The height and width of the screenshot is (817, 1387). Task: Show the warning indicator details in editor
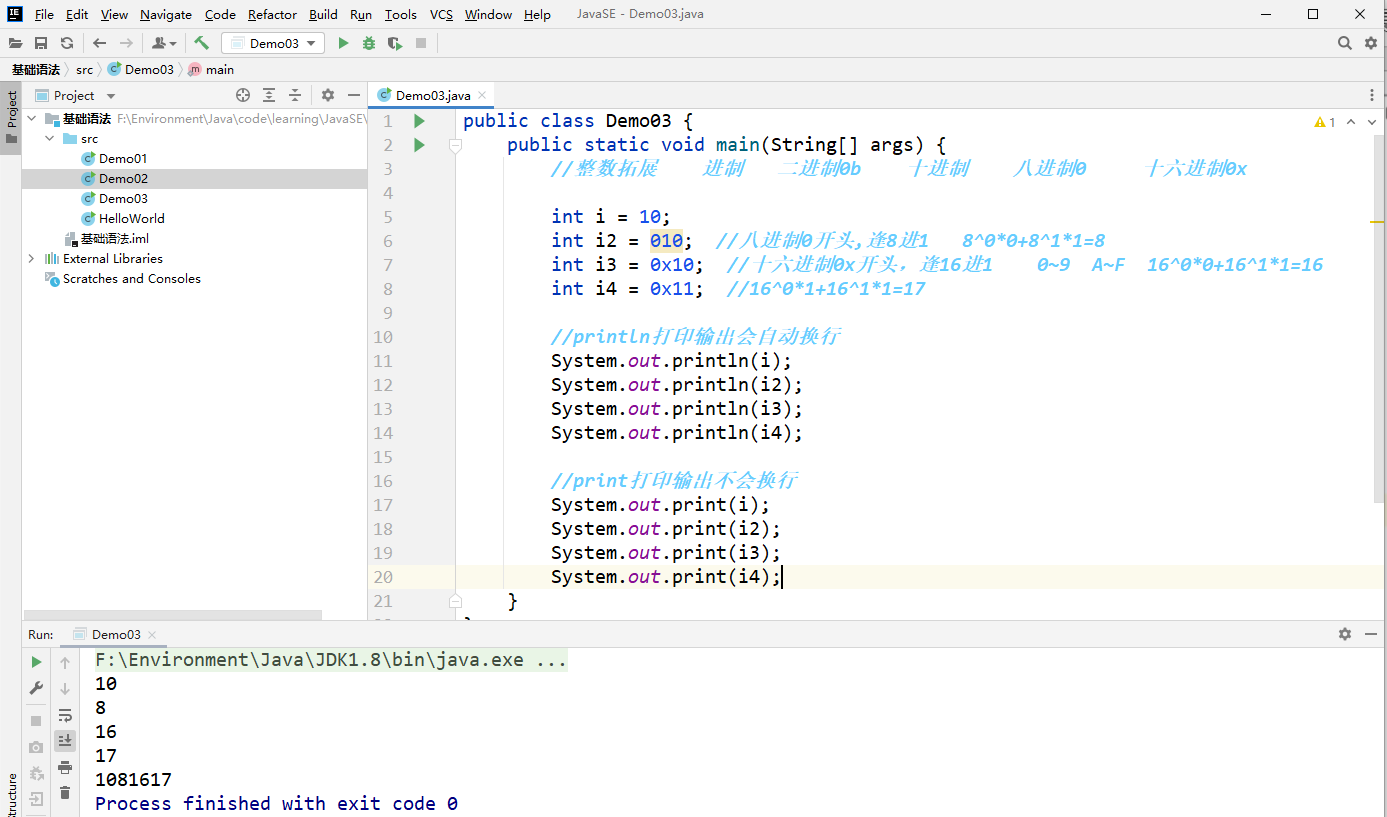pos(1324,122)
